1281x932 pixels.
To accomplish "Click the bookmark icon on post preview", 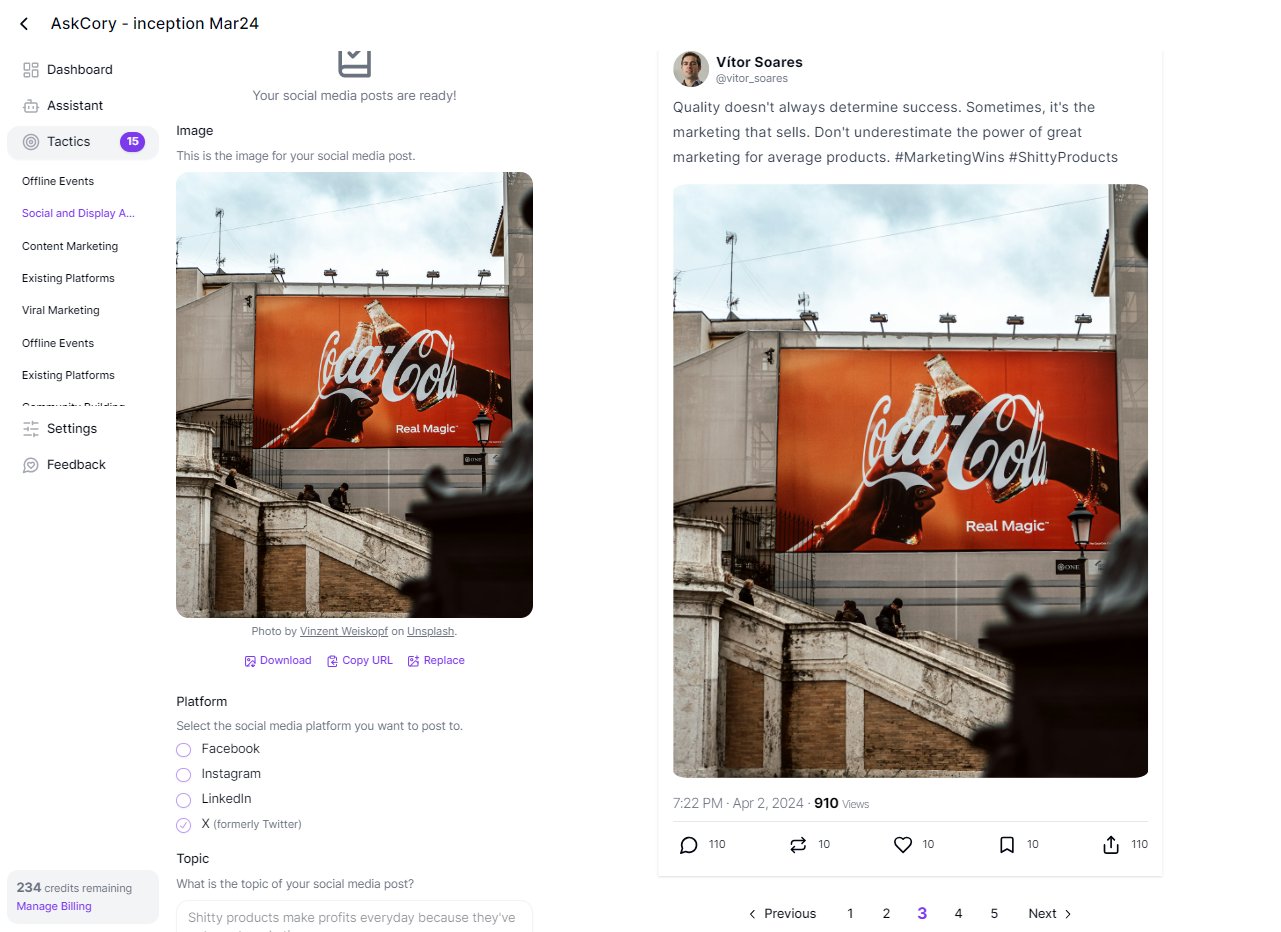I will [x=1007, y=845].
